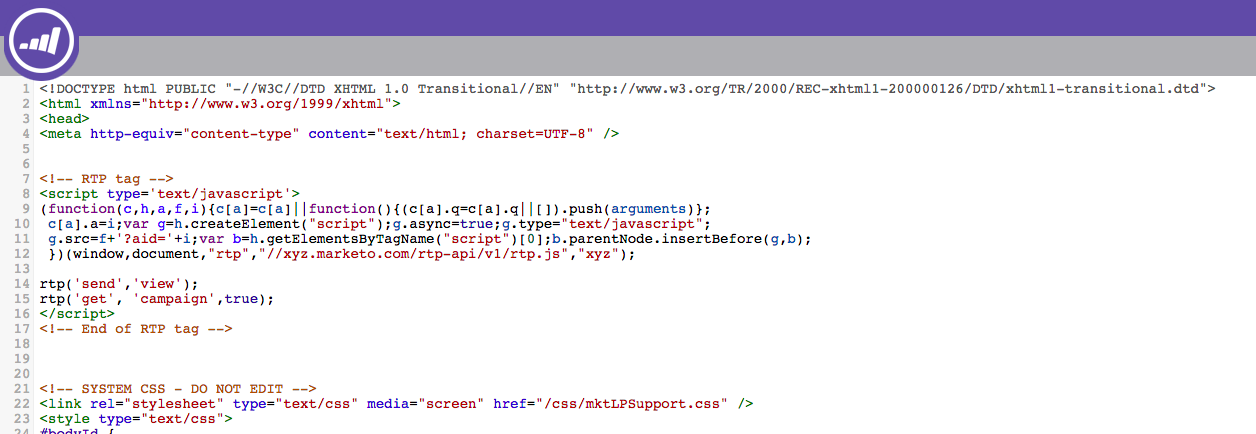Click the style type="text/css" tag line
The height and width of the screenshot is (434, 1256).
pos(136,419)
